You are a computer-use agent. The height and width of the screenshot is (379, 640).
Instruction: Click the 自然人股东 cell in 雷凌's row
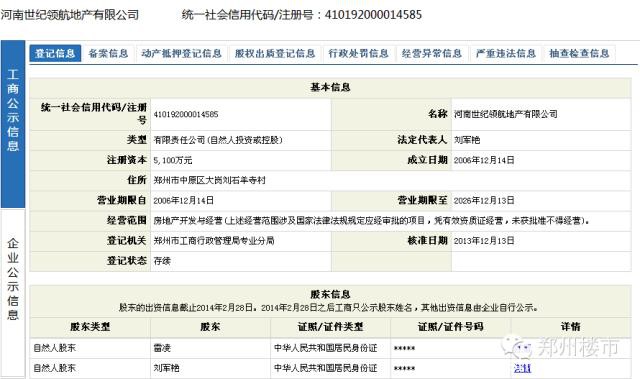54,348
